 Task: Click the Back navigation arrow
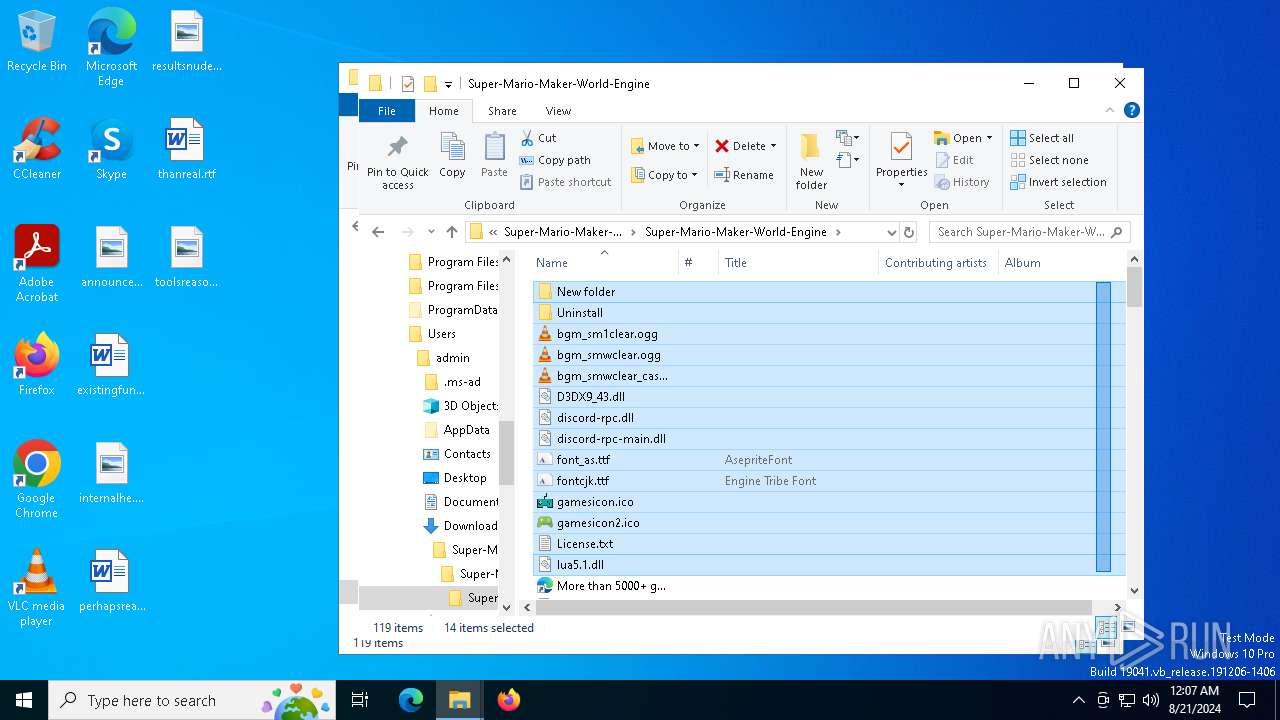(x=378, y=232)
